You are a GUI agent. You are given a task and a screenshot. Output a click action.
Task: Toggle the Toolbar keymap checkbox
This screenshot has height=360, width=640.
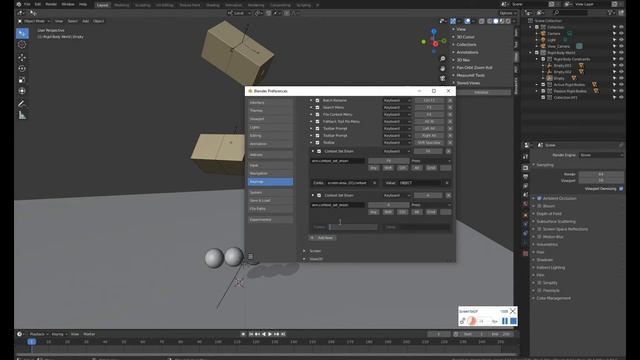tap(317, 142)
